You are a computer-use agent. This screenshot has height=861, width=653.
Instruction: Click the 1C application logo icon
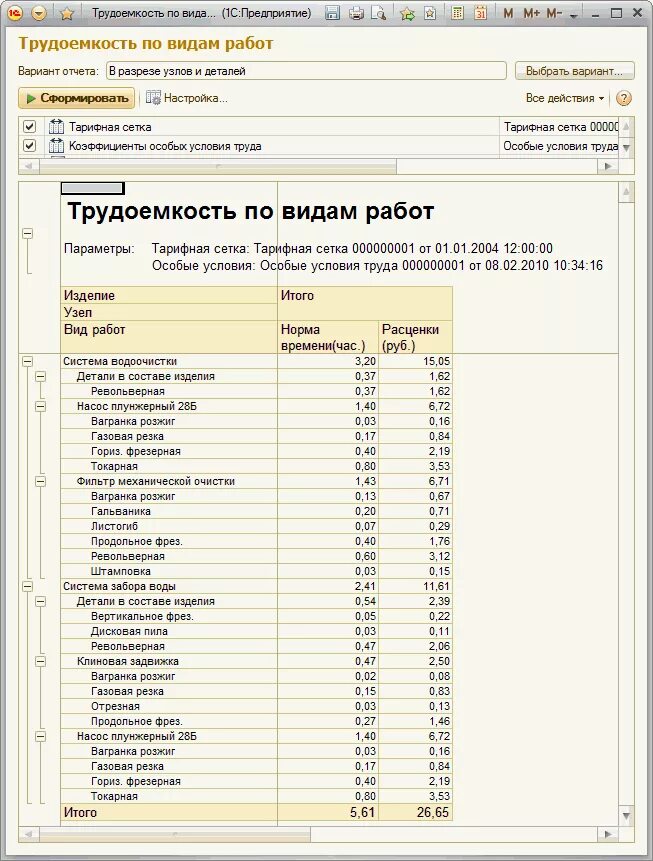pyautogui.click(x=15, y=13)
